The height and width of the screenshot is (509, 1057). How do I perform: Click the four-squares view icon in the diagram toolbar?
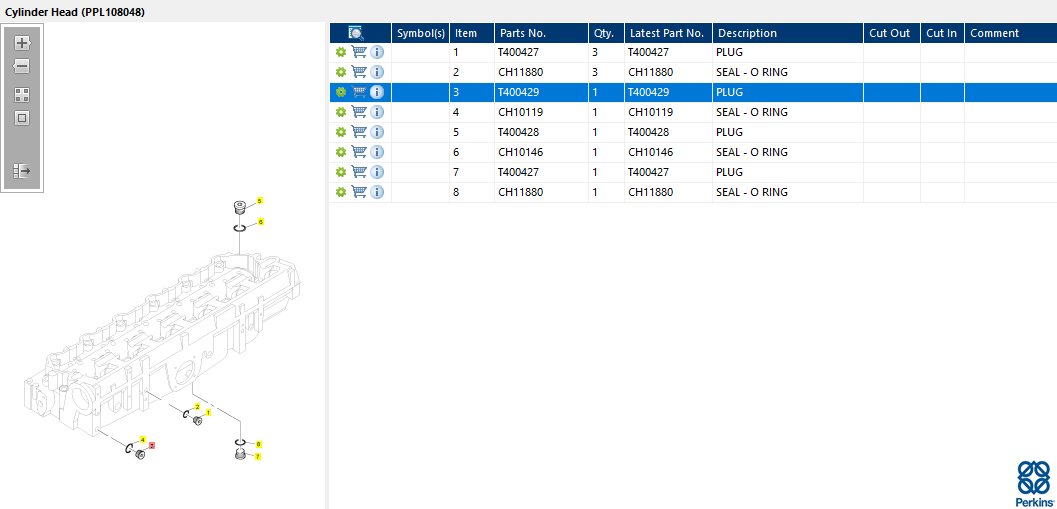pyautogui.click(x=22, y=95)
